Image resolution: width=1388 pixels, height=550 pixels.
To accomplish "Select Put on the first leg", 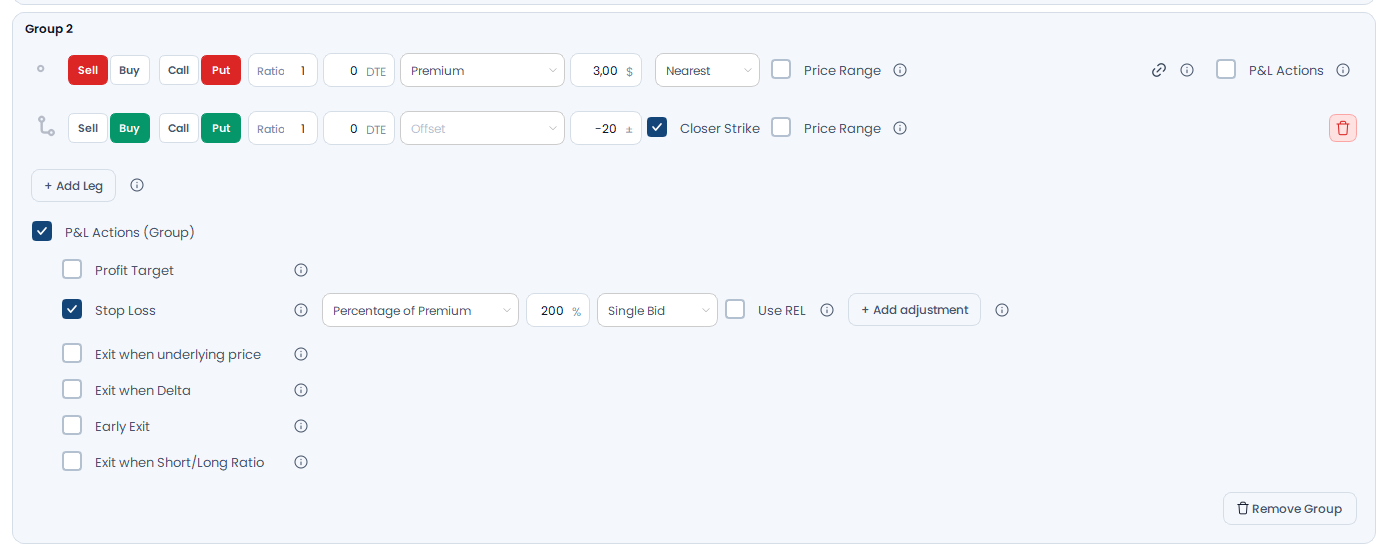I will point(221,70).
